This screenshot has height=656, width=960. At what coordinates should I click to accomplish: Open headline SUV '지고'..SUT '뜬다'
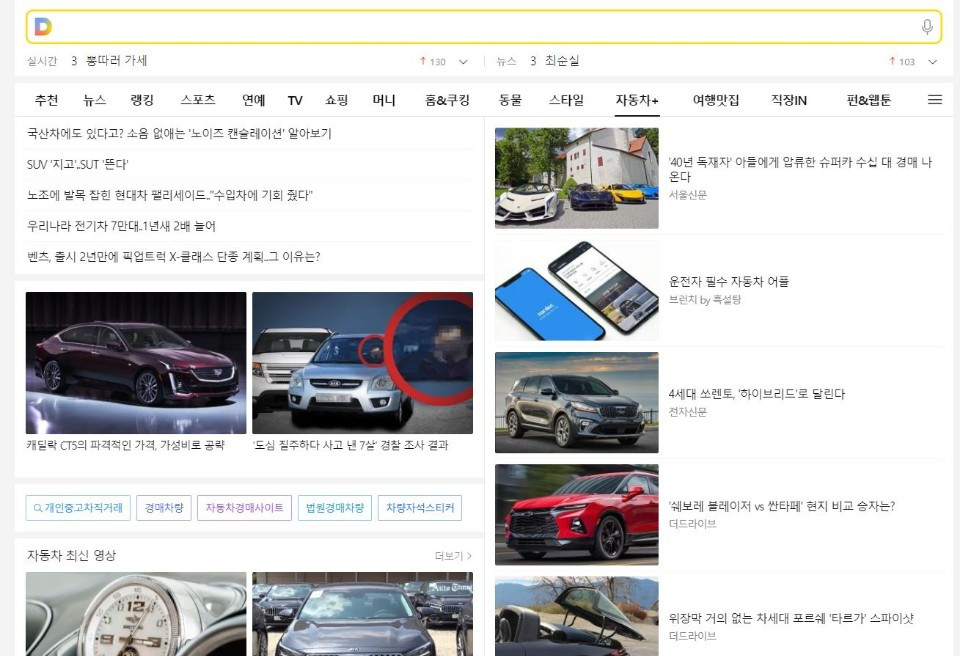pos(77,164)
